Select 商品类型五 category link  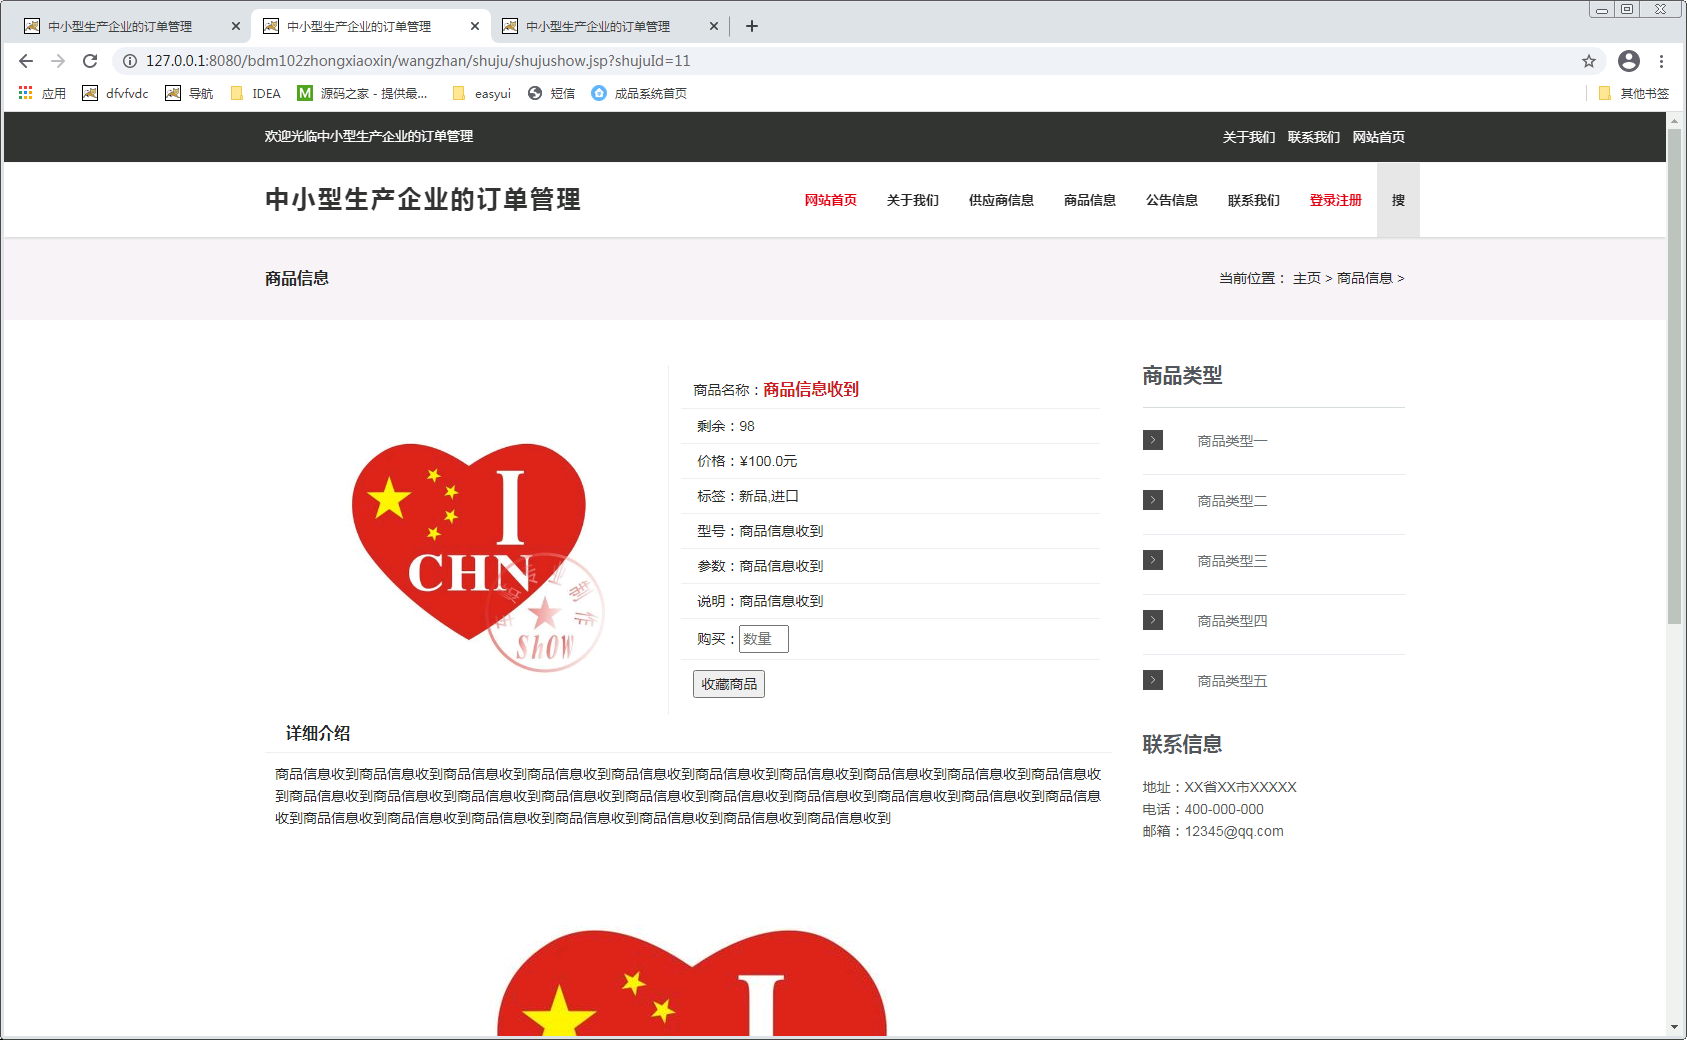pos(1232,681)
